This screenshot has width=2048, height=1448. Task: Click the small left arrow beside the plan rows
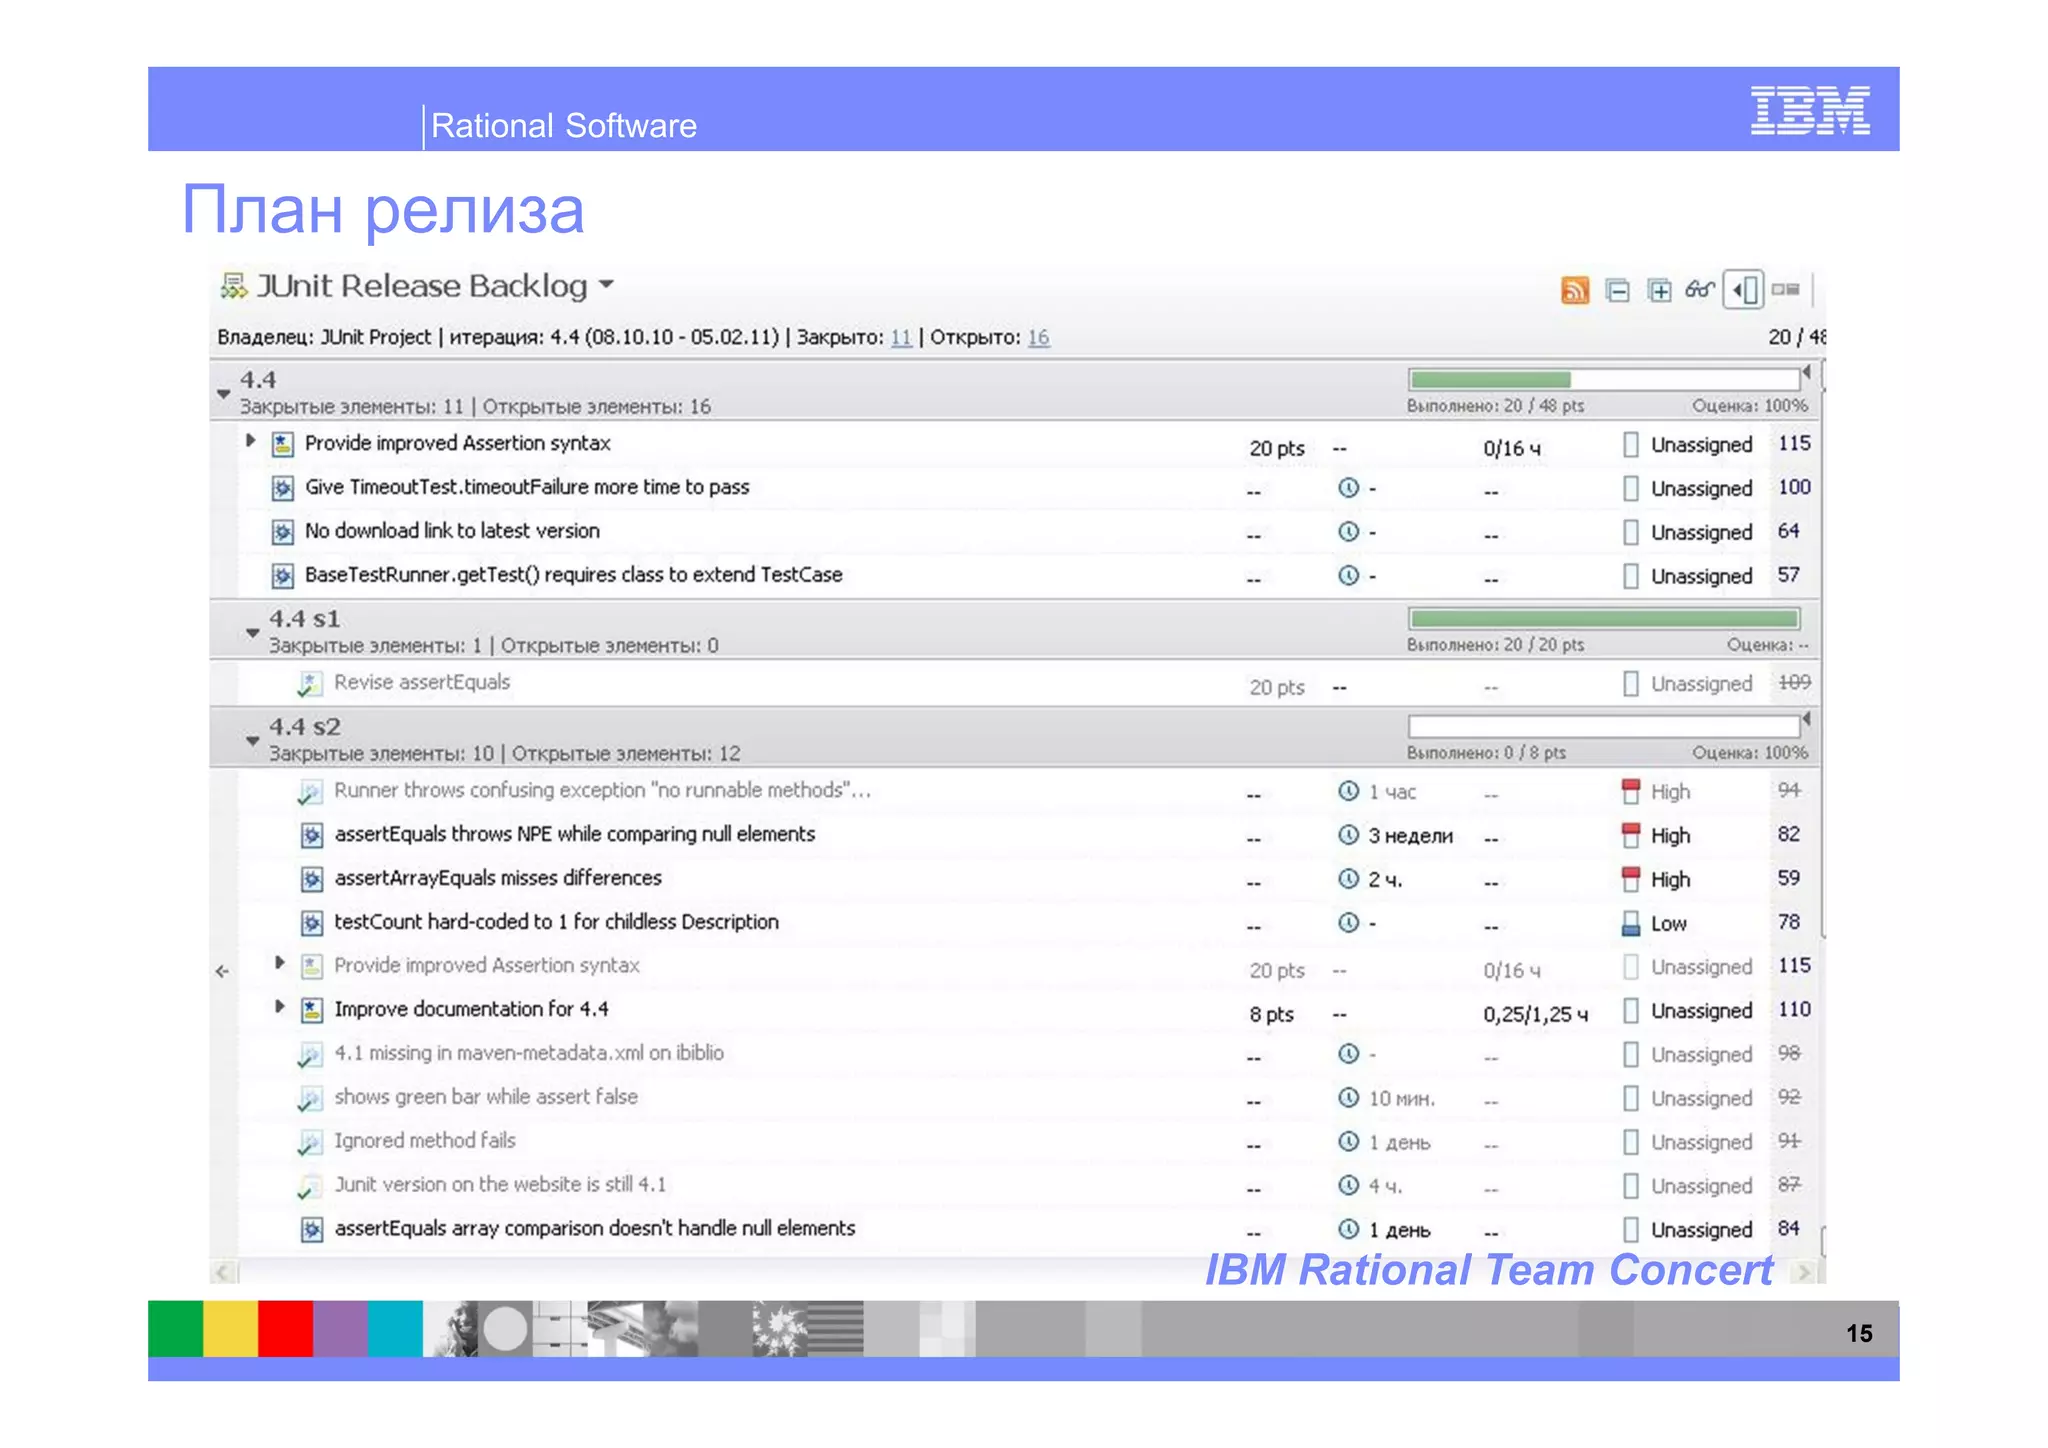222,971
